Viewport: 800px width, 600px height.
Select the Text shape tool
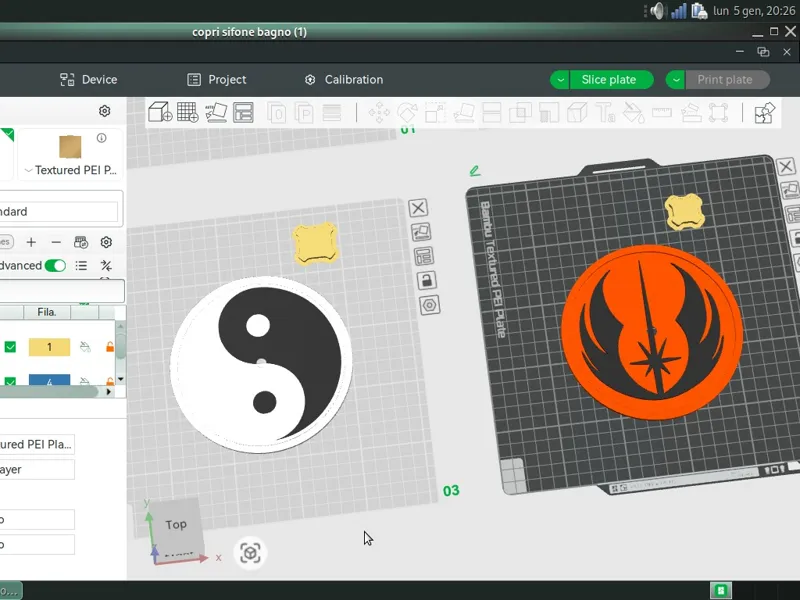click(x=605, y=113)
